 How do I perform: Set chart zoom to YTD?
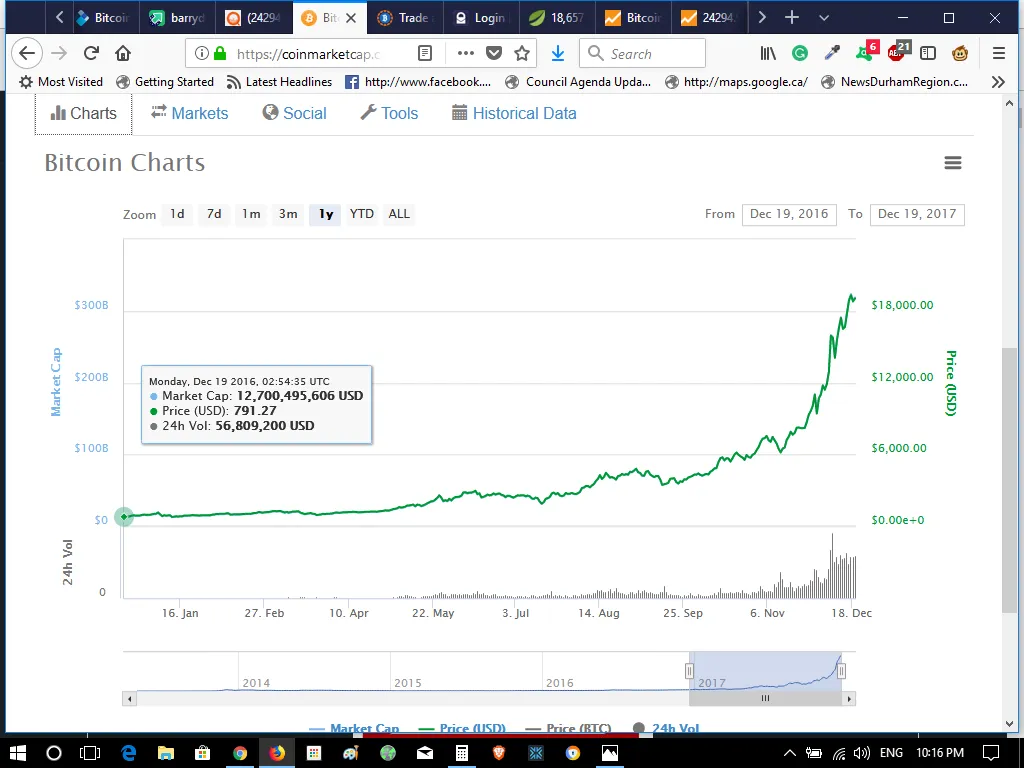[x=362, y=214]
